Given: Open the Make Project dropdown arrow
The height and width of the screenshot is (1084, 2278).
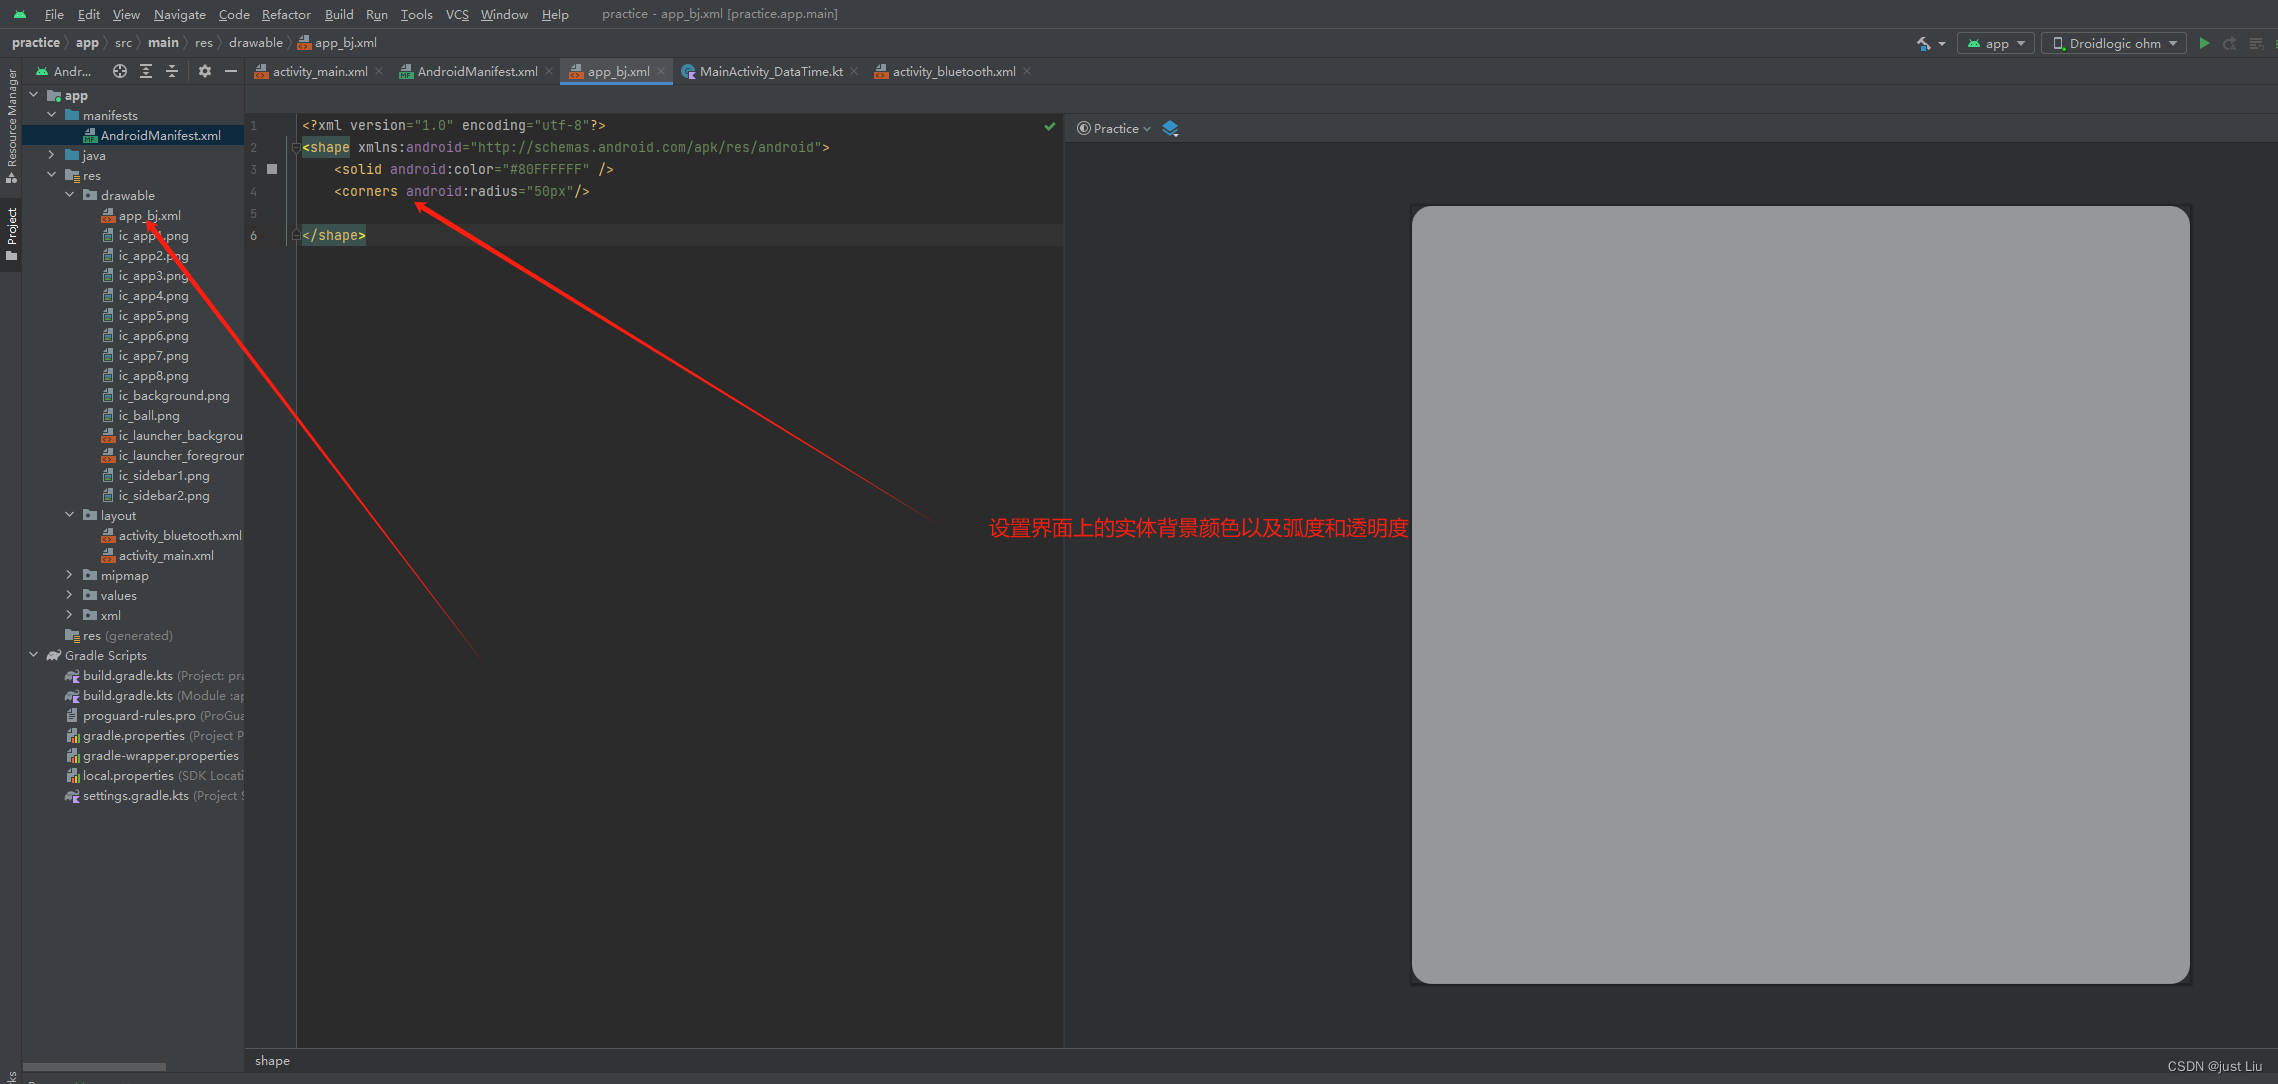Looking at the screenshot, I should tap(1942, 44).
